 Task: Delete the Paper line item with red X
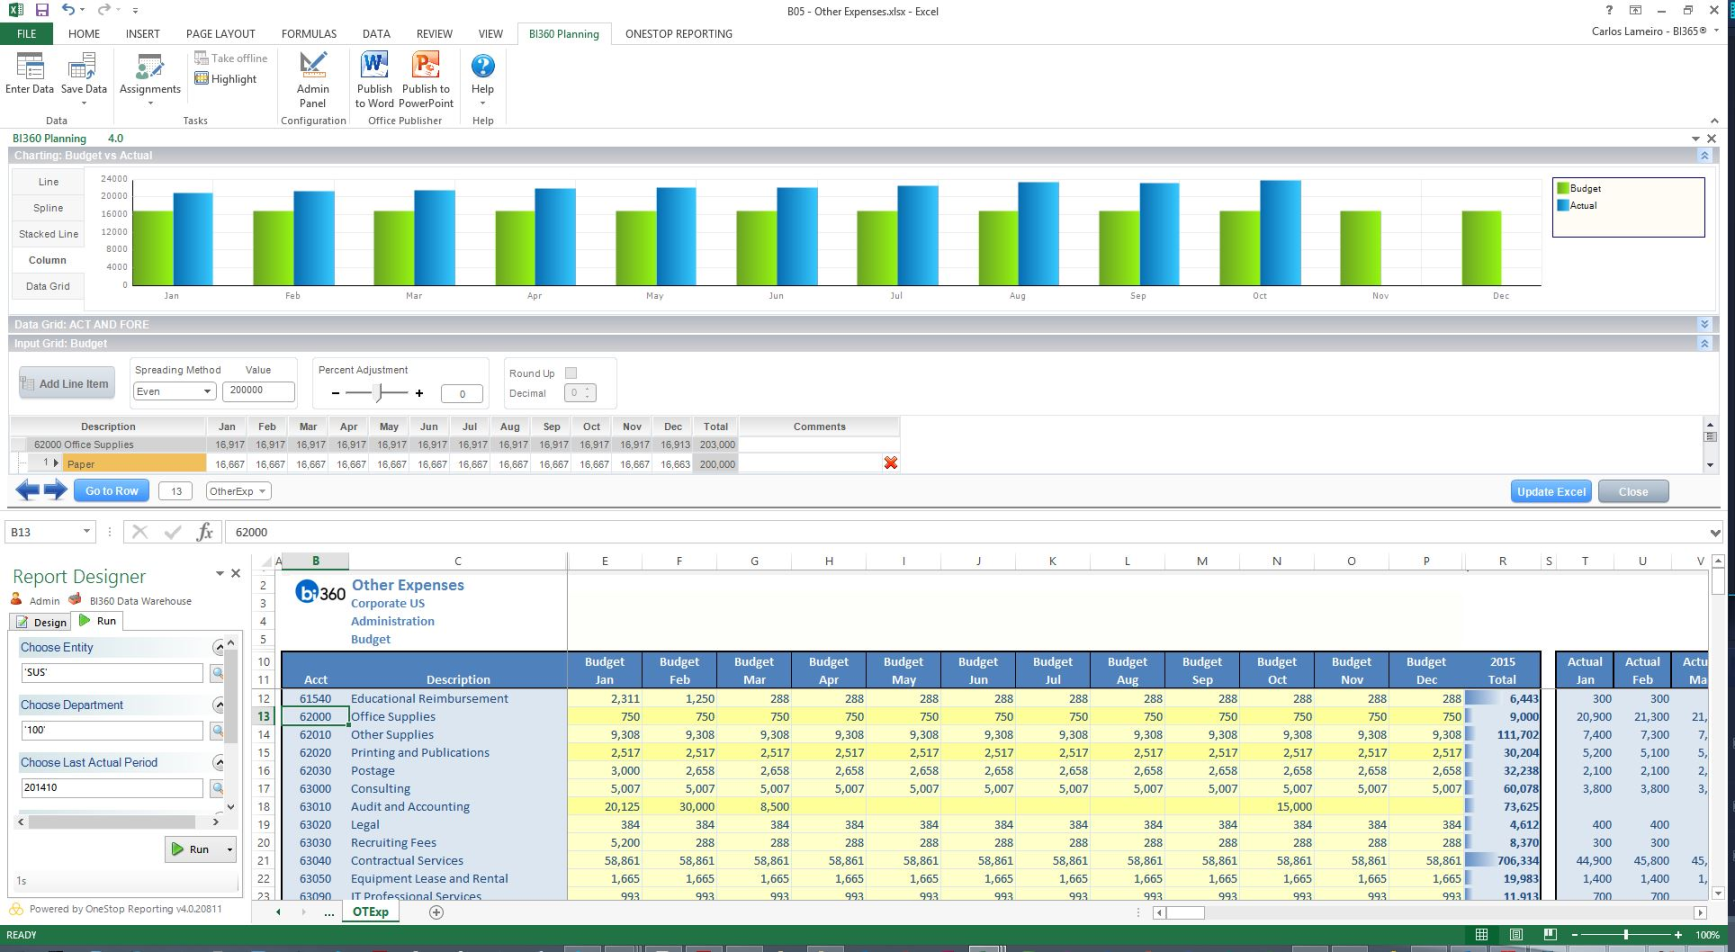tap(890, 463)
